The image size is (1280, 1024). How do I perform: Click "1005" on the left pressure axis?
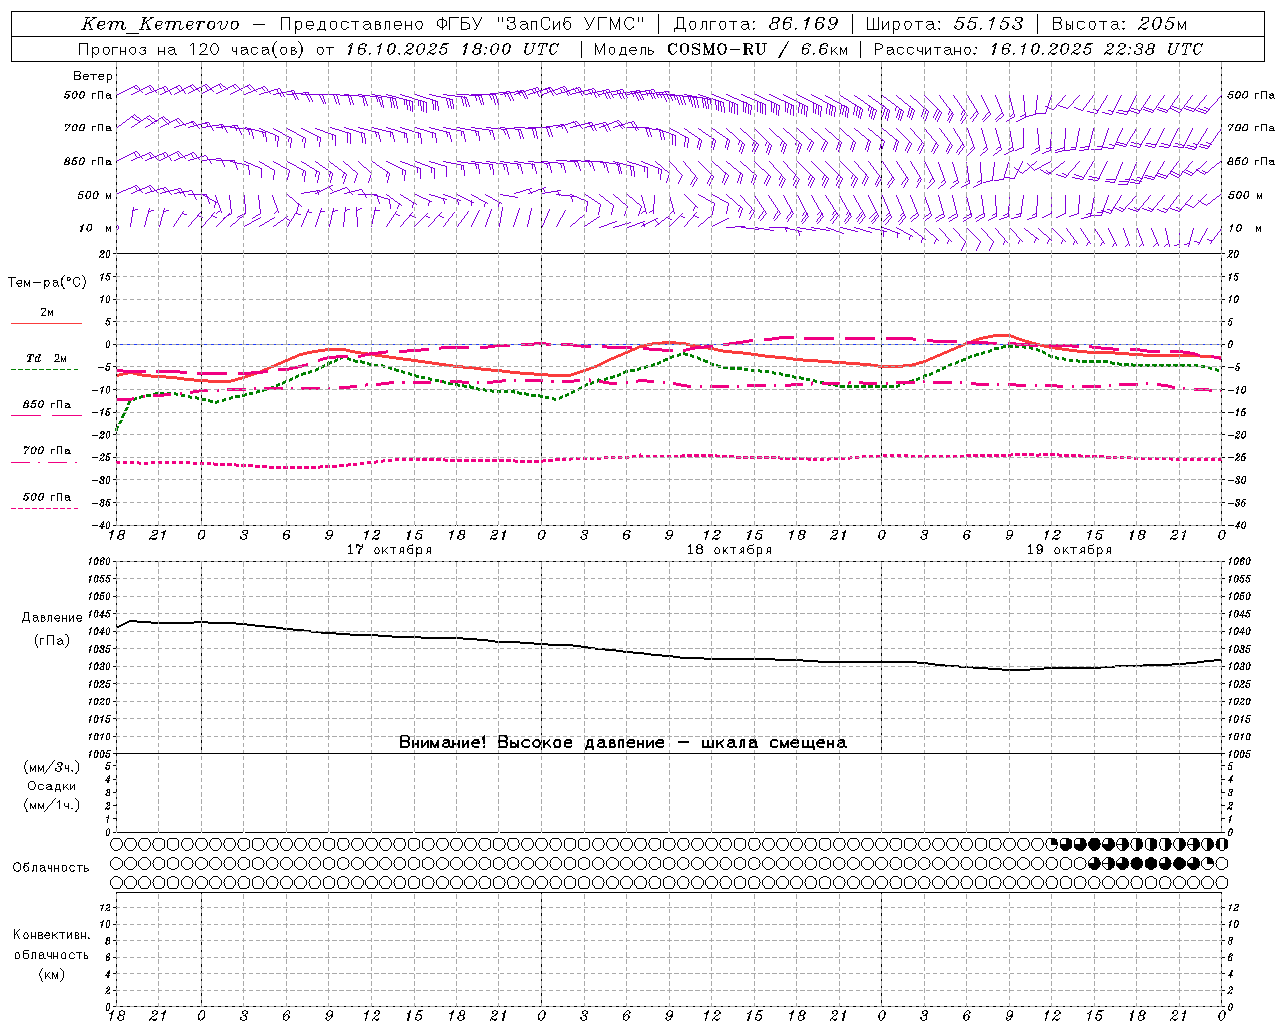100,754
